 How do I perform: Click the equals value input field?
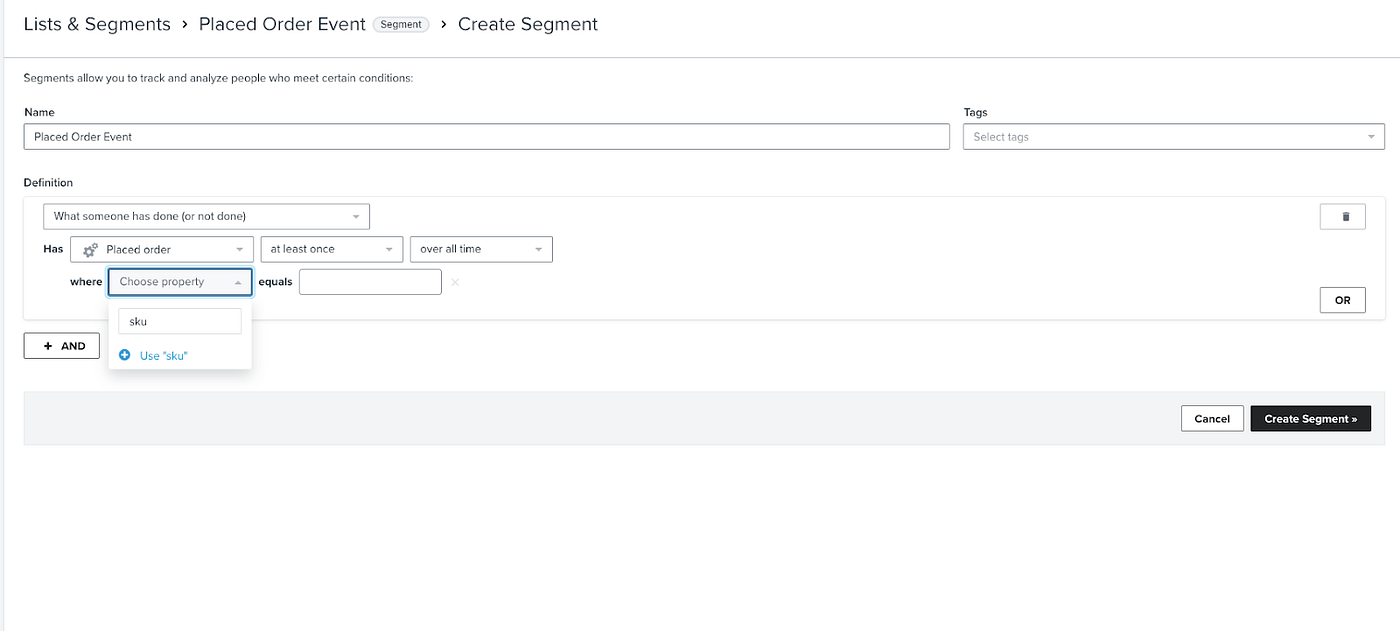tap(370, 282)
